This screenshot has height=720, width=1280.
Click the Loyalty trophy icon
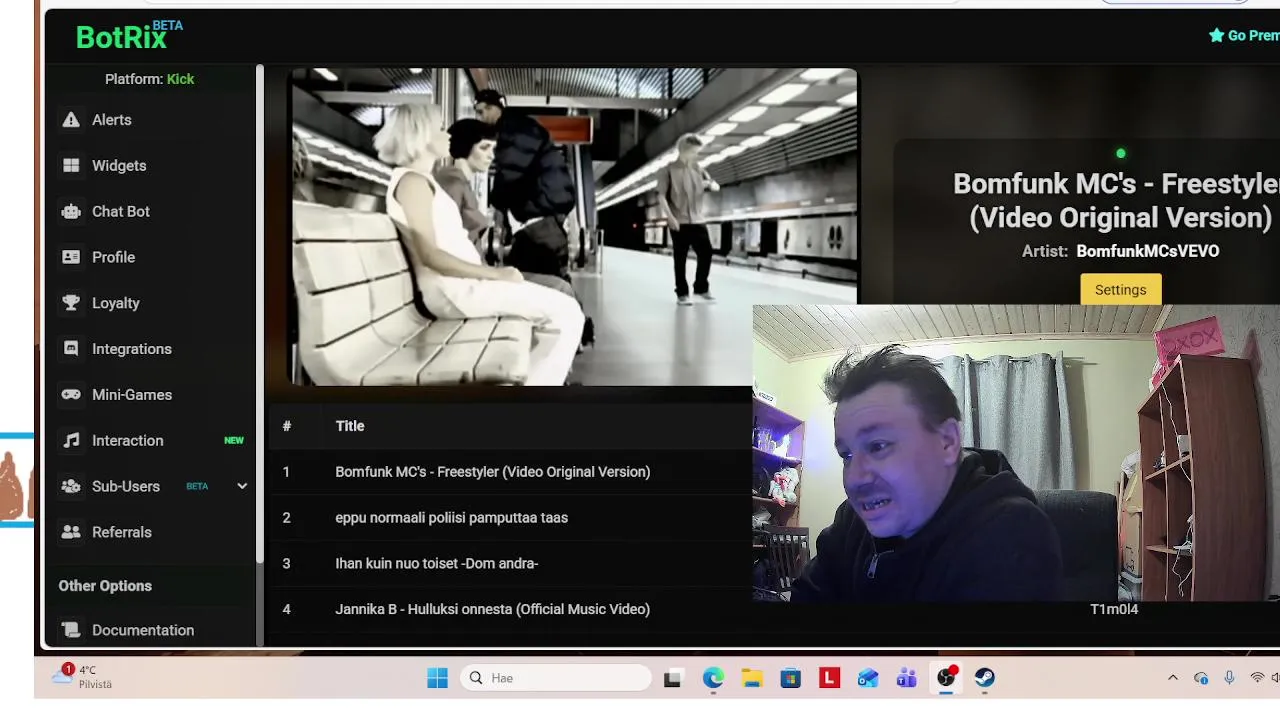[x=71, y=303]
